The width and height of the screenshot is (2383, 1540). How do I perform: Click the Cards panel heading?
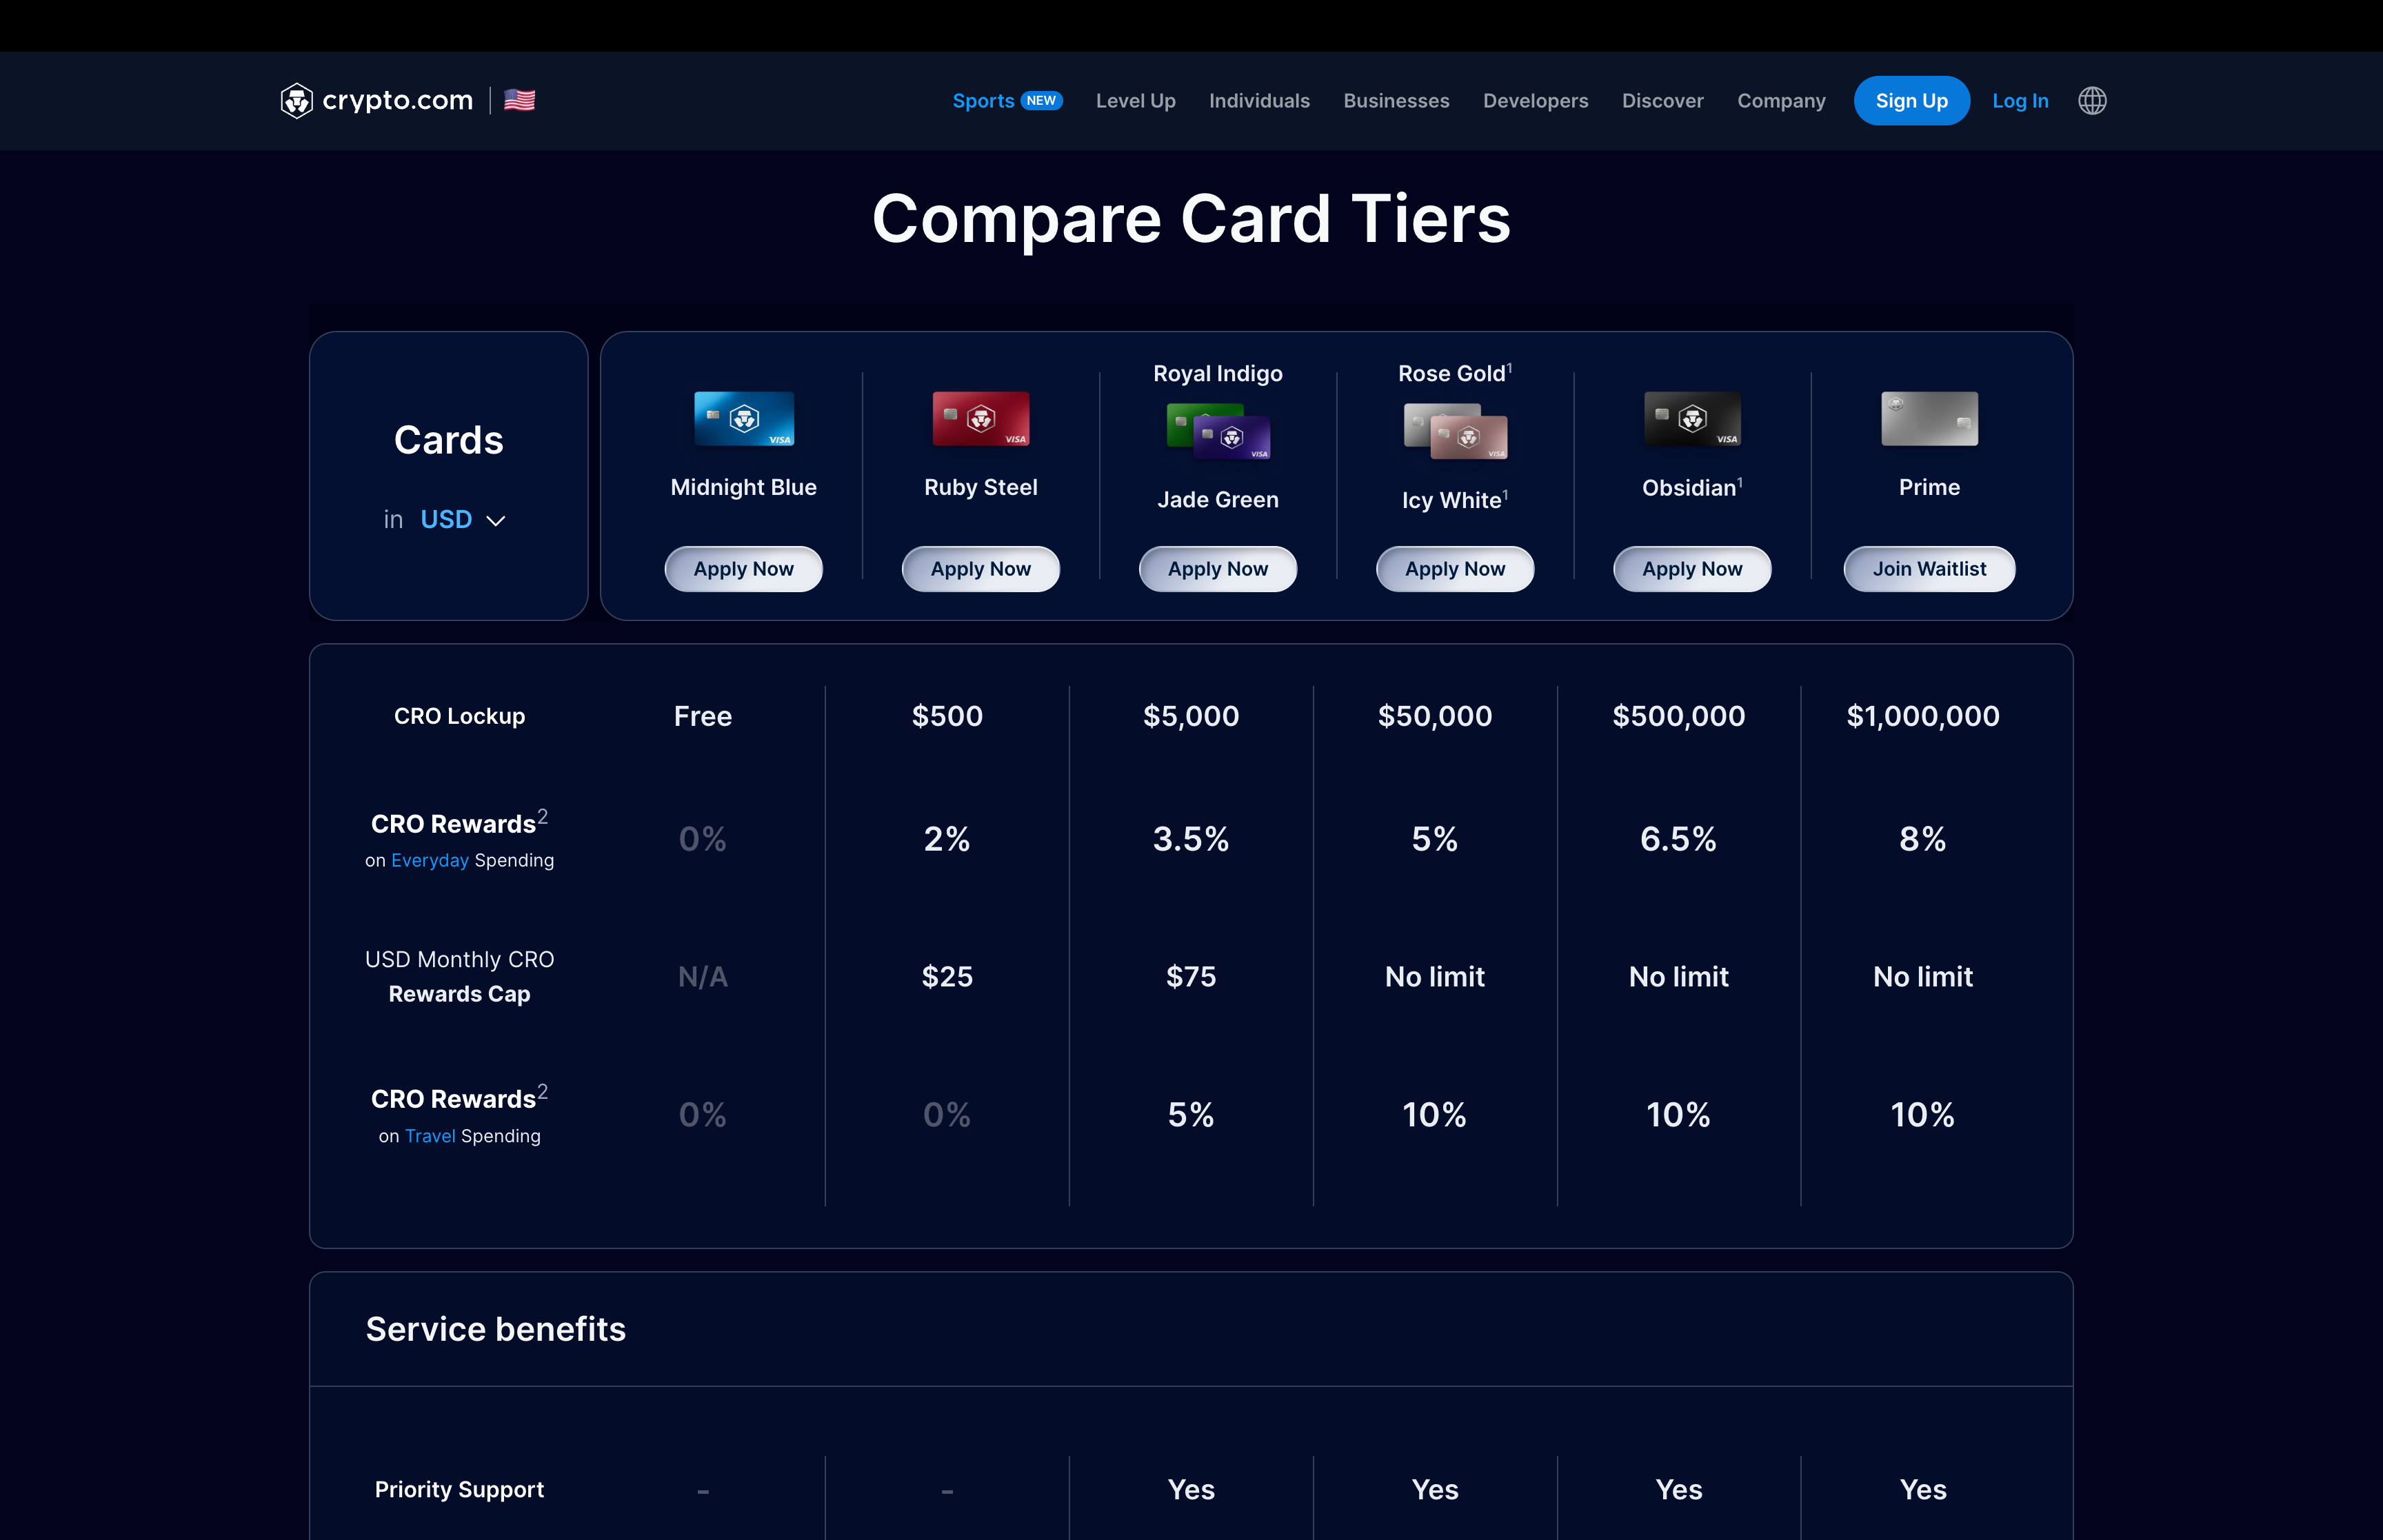449,440
